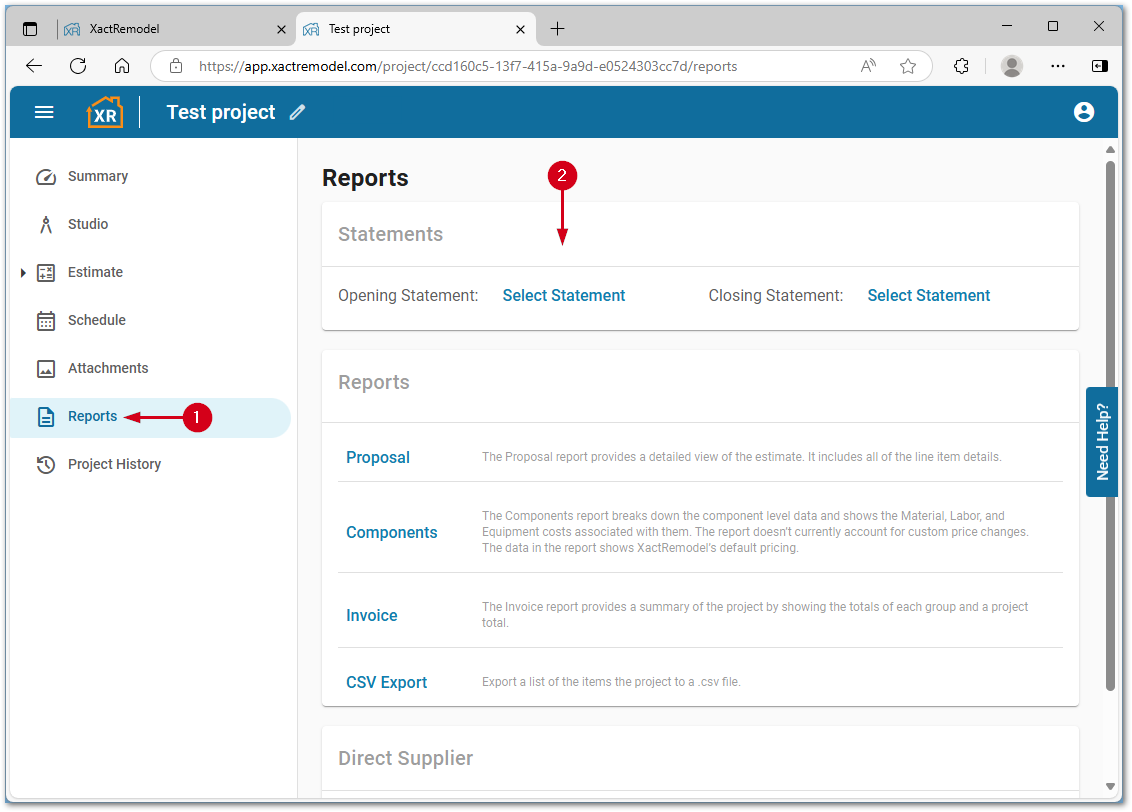Switch to the XactRemodel browser tab
The height and width of the screenshot is (812, 1132).
[173, 29]
